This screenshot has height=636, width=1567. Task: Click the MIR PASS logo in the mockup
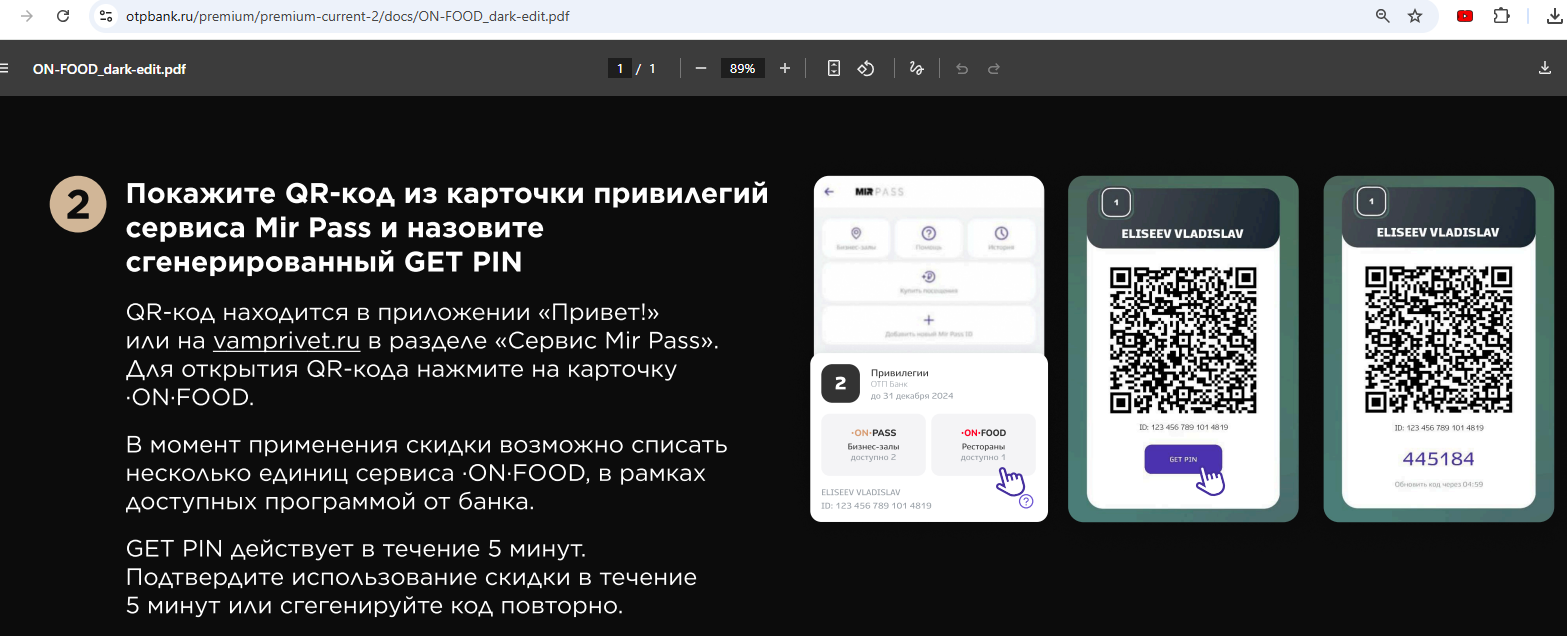(x=879, y=191)
